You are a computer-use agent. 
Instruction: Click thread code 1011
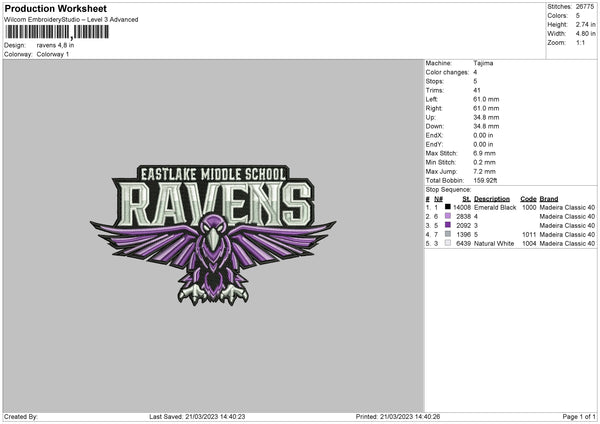[529, 235]
